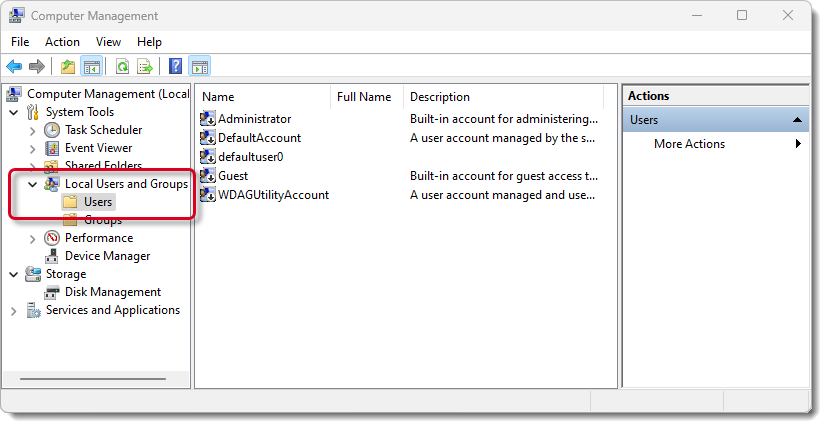Click the Refresh toolbar icon

[122, 67]
